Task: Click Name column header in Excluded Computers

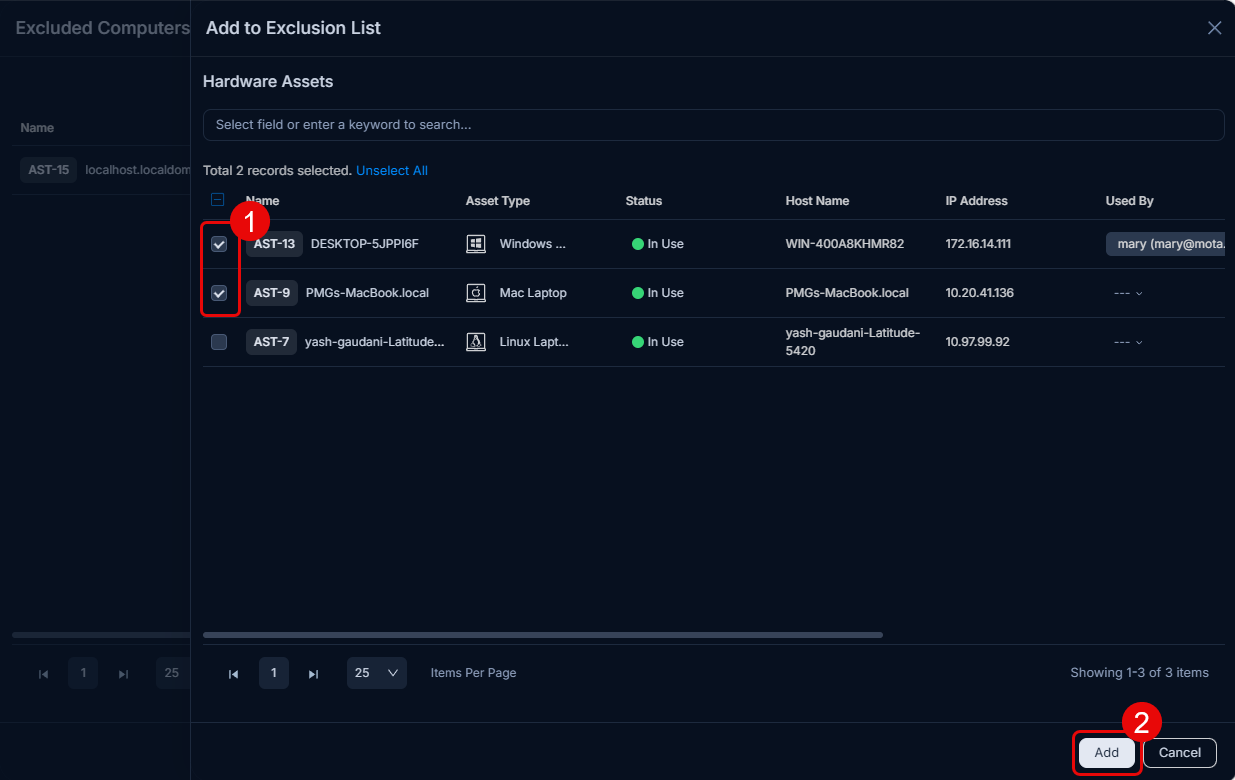Action: 37,128
